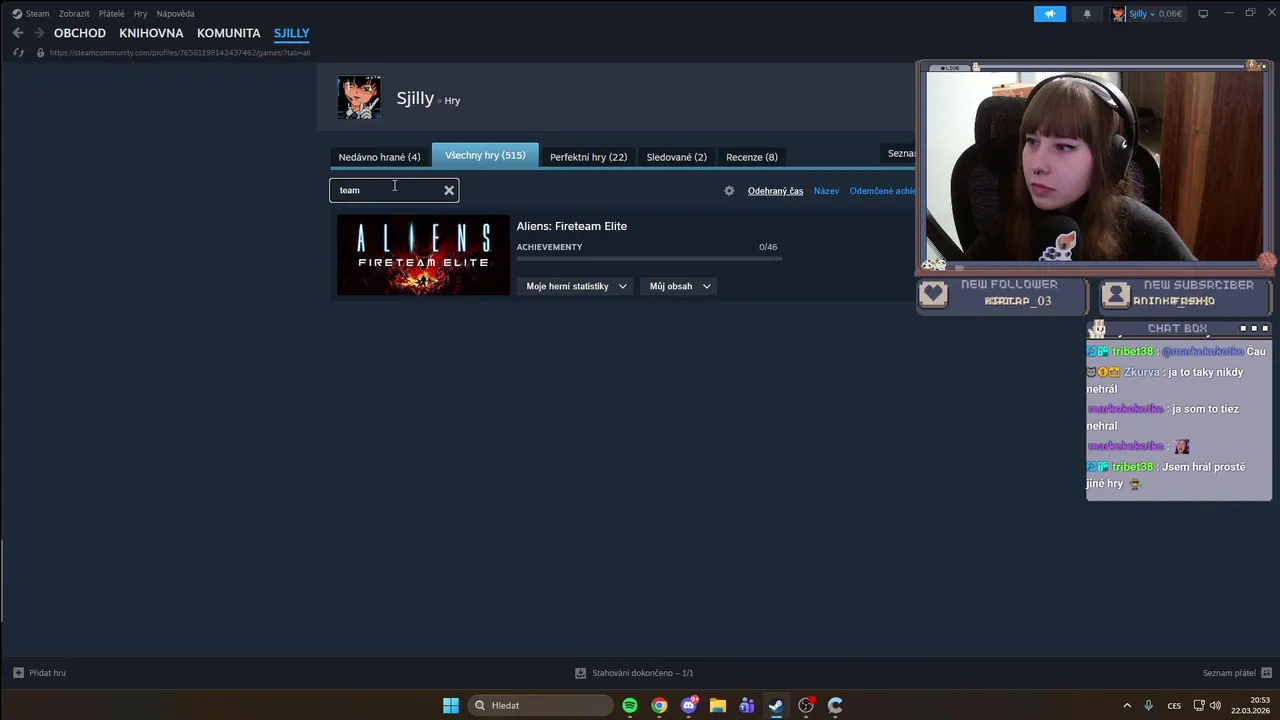Expand Moje herní statistiky dropdown
1280x720 pixels.
(x=577, y=286)
